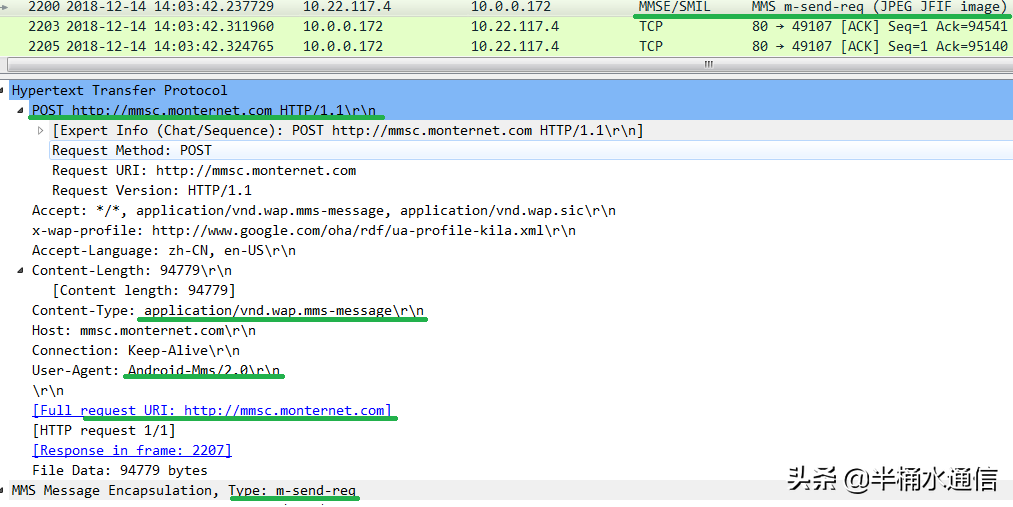
Task: Select the Request Version HTTP/1.1 row
Action: (x=152, y=191)
